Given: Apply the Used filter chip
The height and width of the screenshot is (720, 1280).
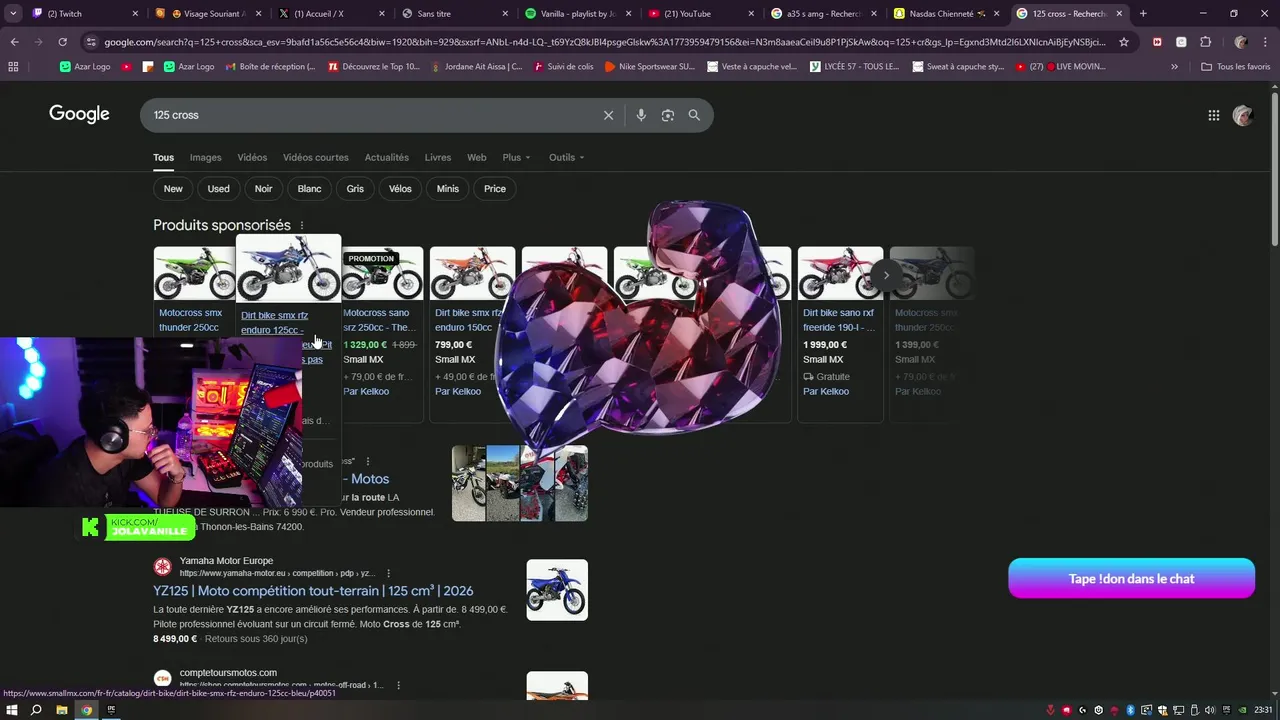Looking at the screenshot, I should point(218,189).
